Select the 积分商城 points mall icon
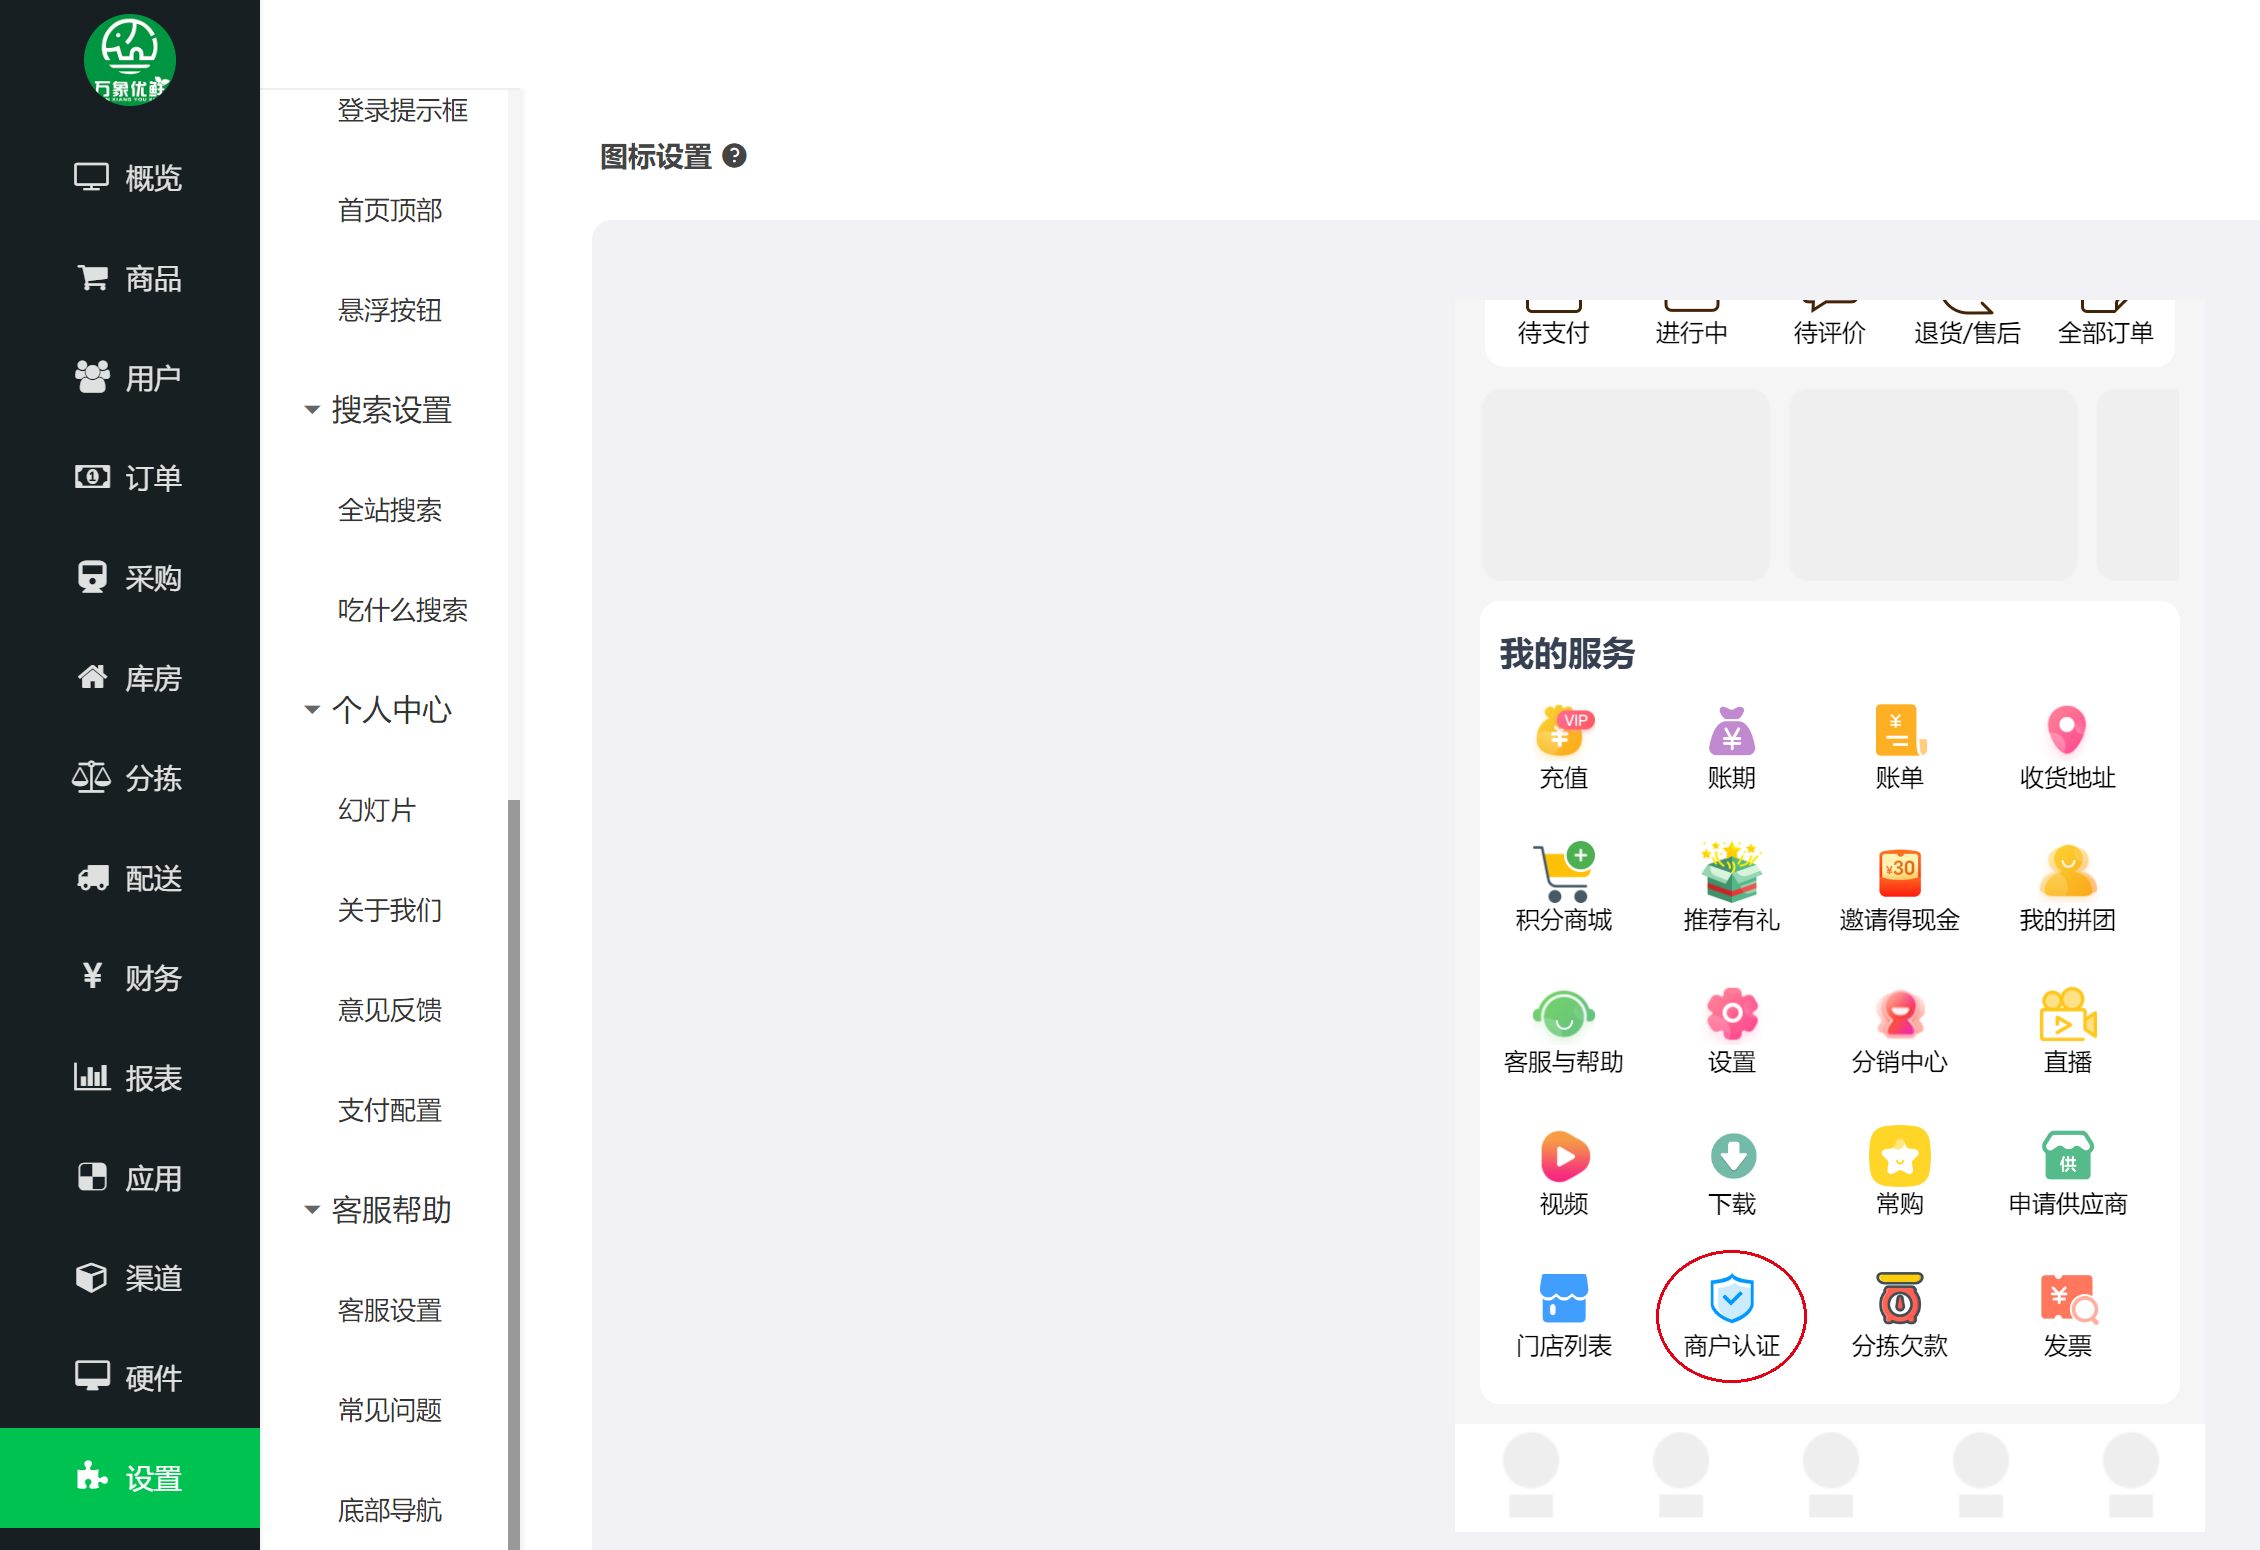Image resolution: width=2260 pixels, height=1550 pixels. coord(1563,888)
